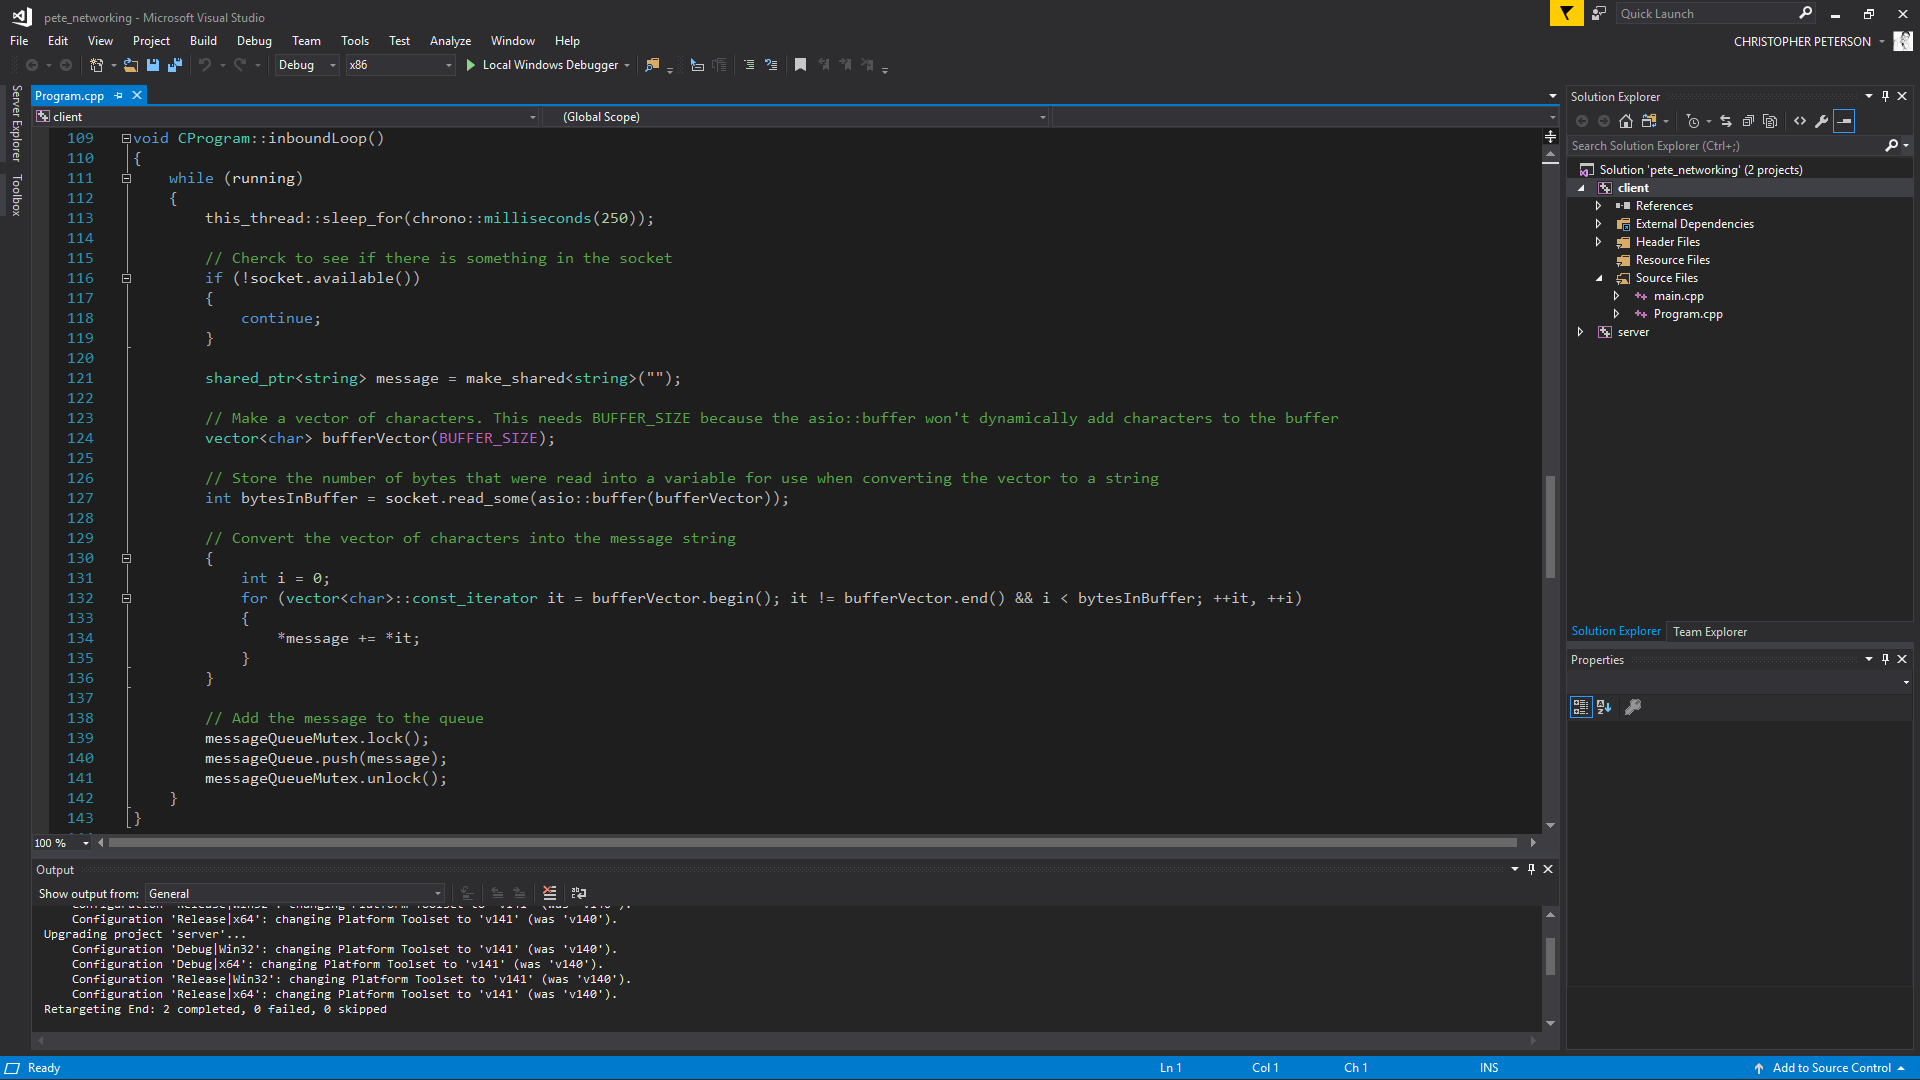Open the Analyze menu
The width and height of the screenshot is (1920, 1080).
click(x=450, y=41)
